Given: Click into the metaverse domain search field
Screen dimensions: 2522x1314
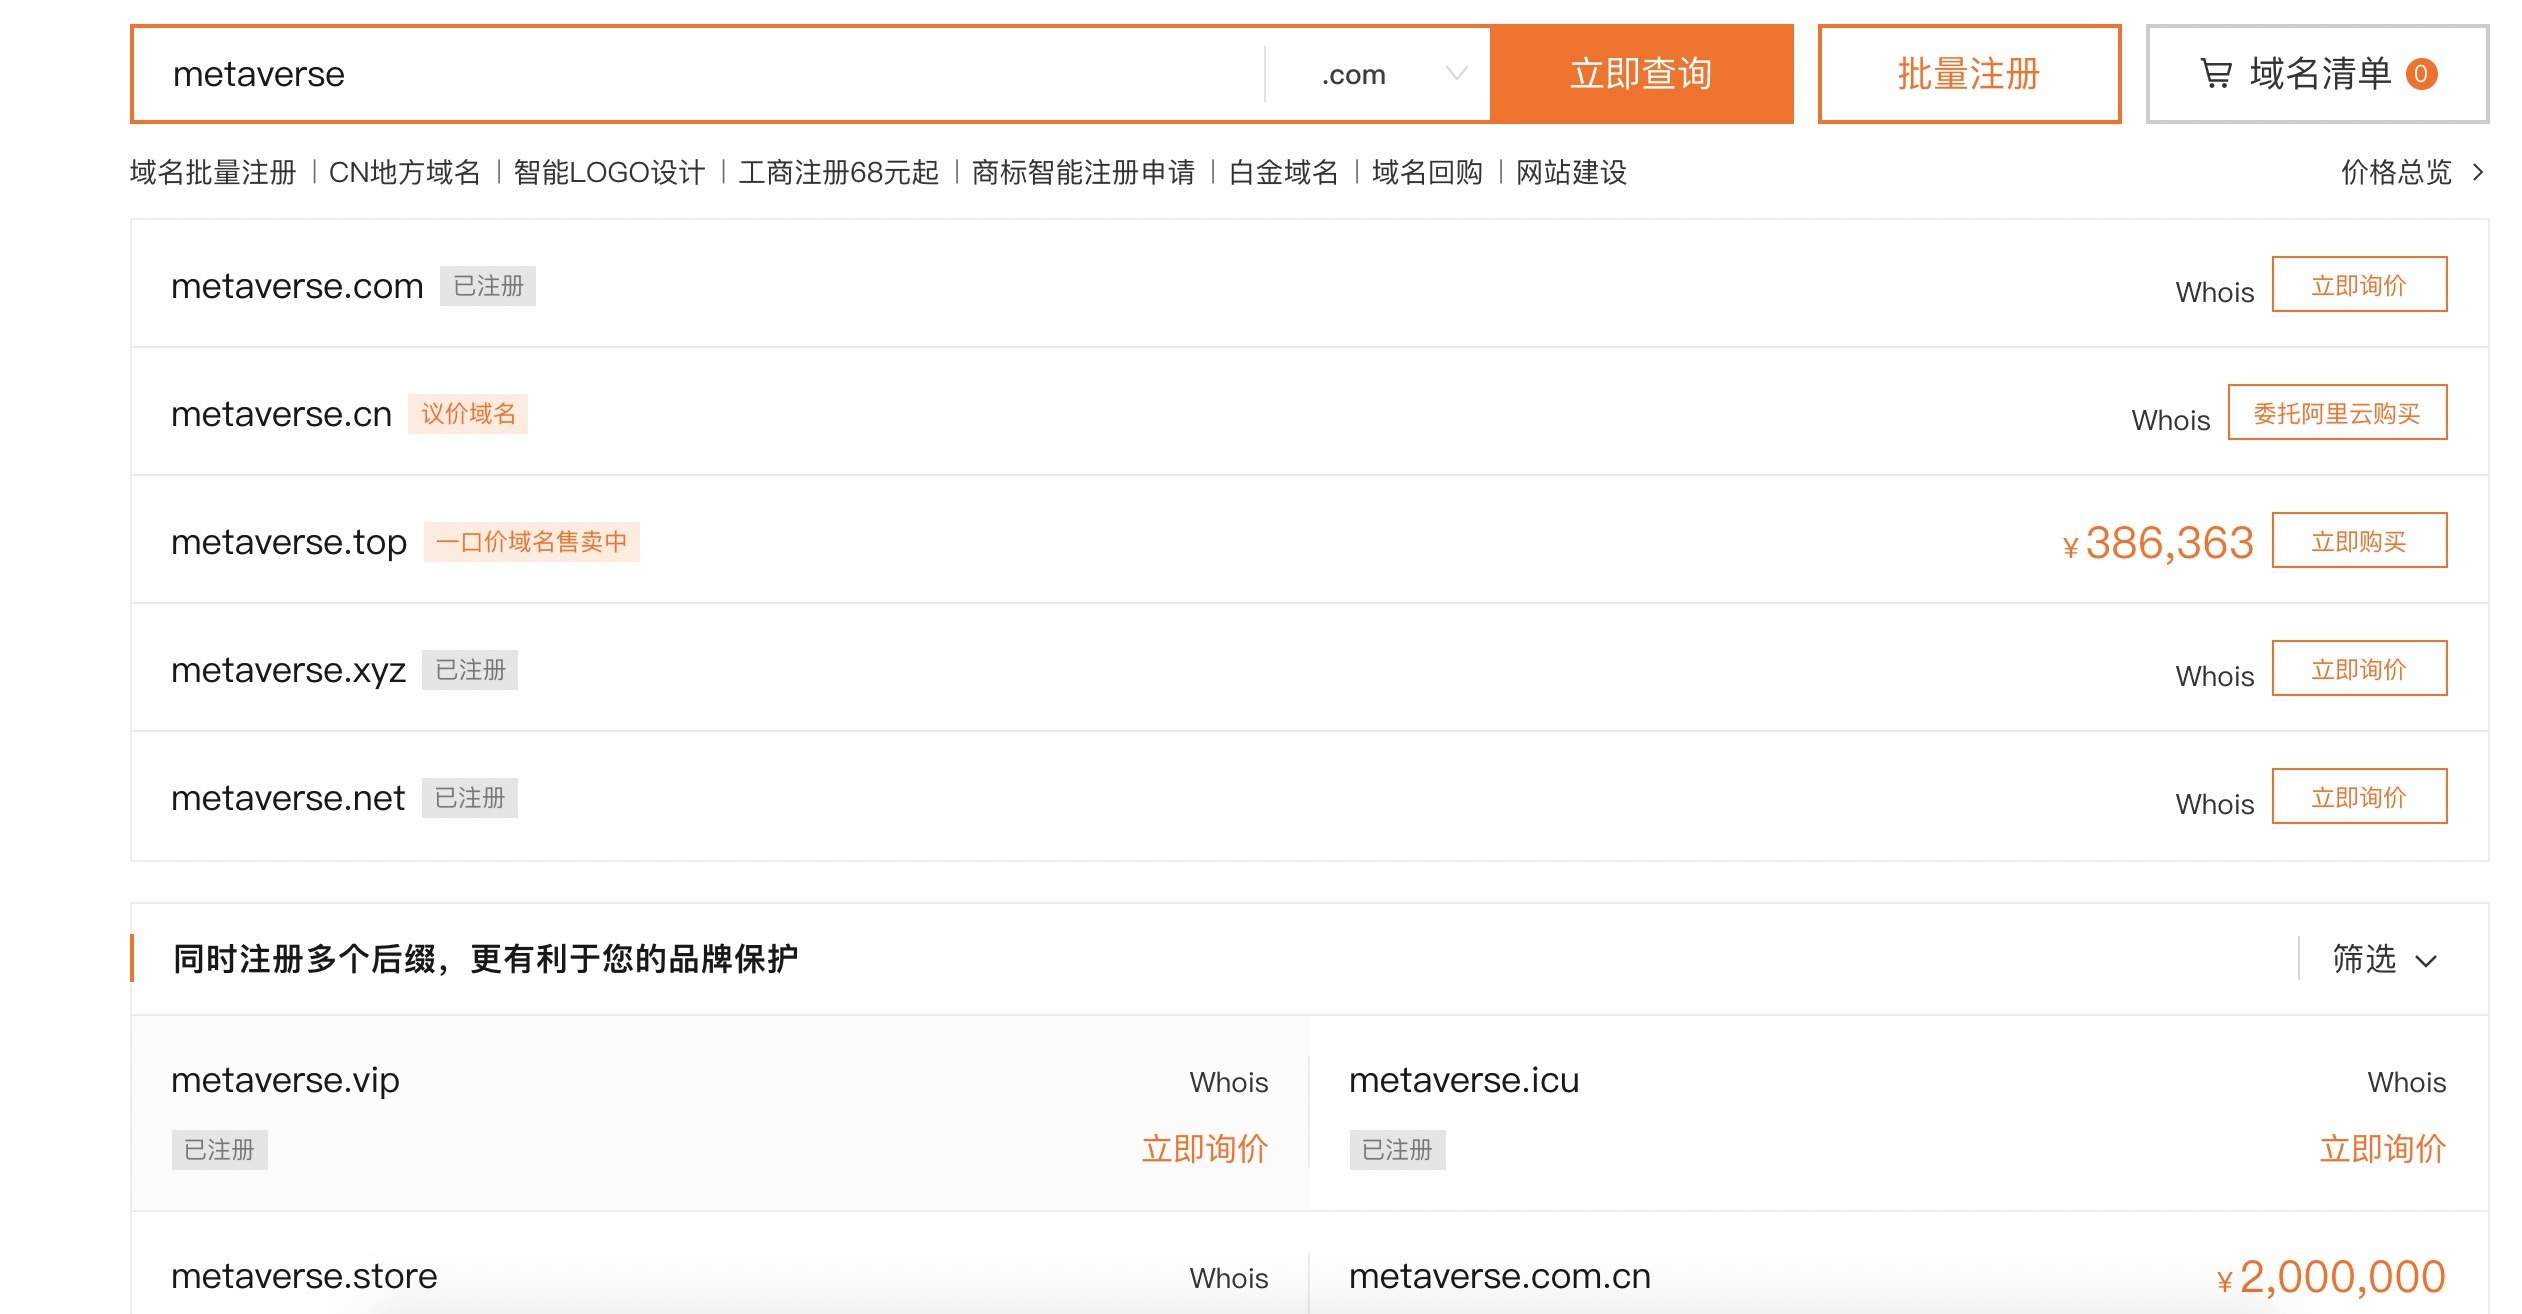Looking at the screenshot, I should [700, 74].
